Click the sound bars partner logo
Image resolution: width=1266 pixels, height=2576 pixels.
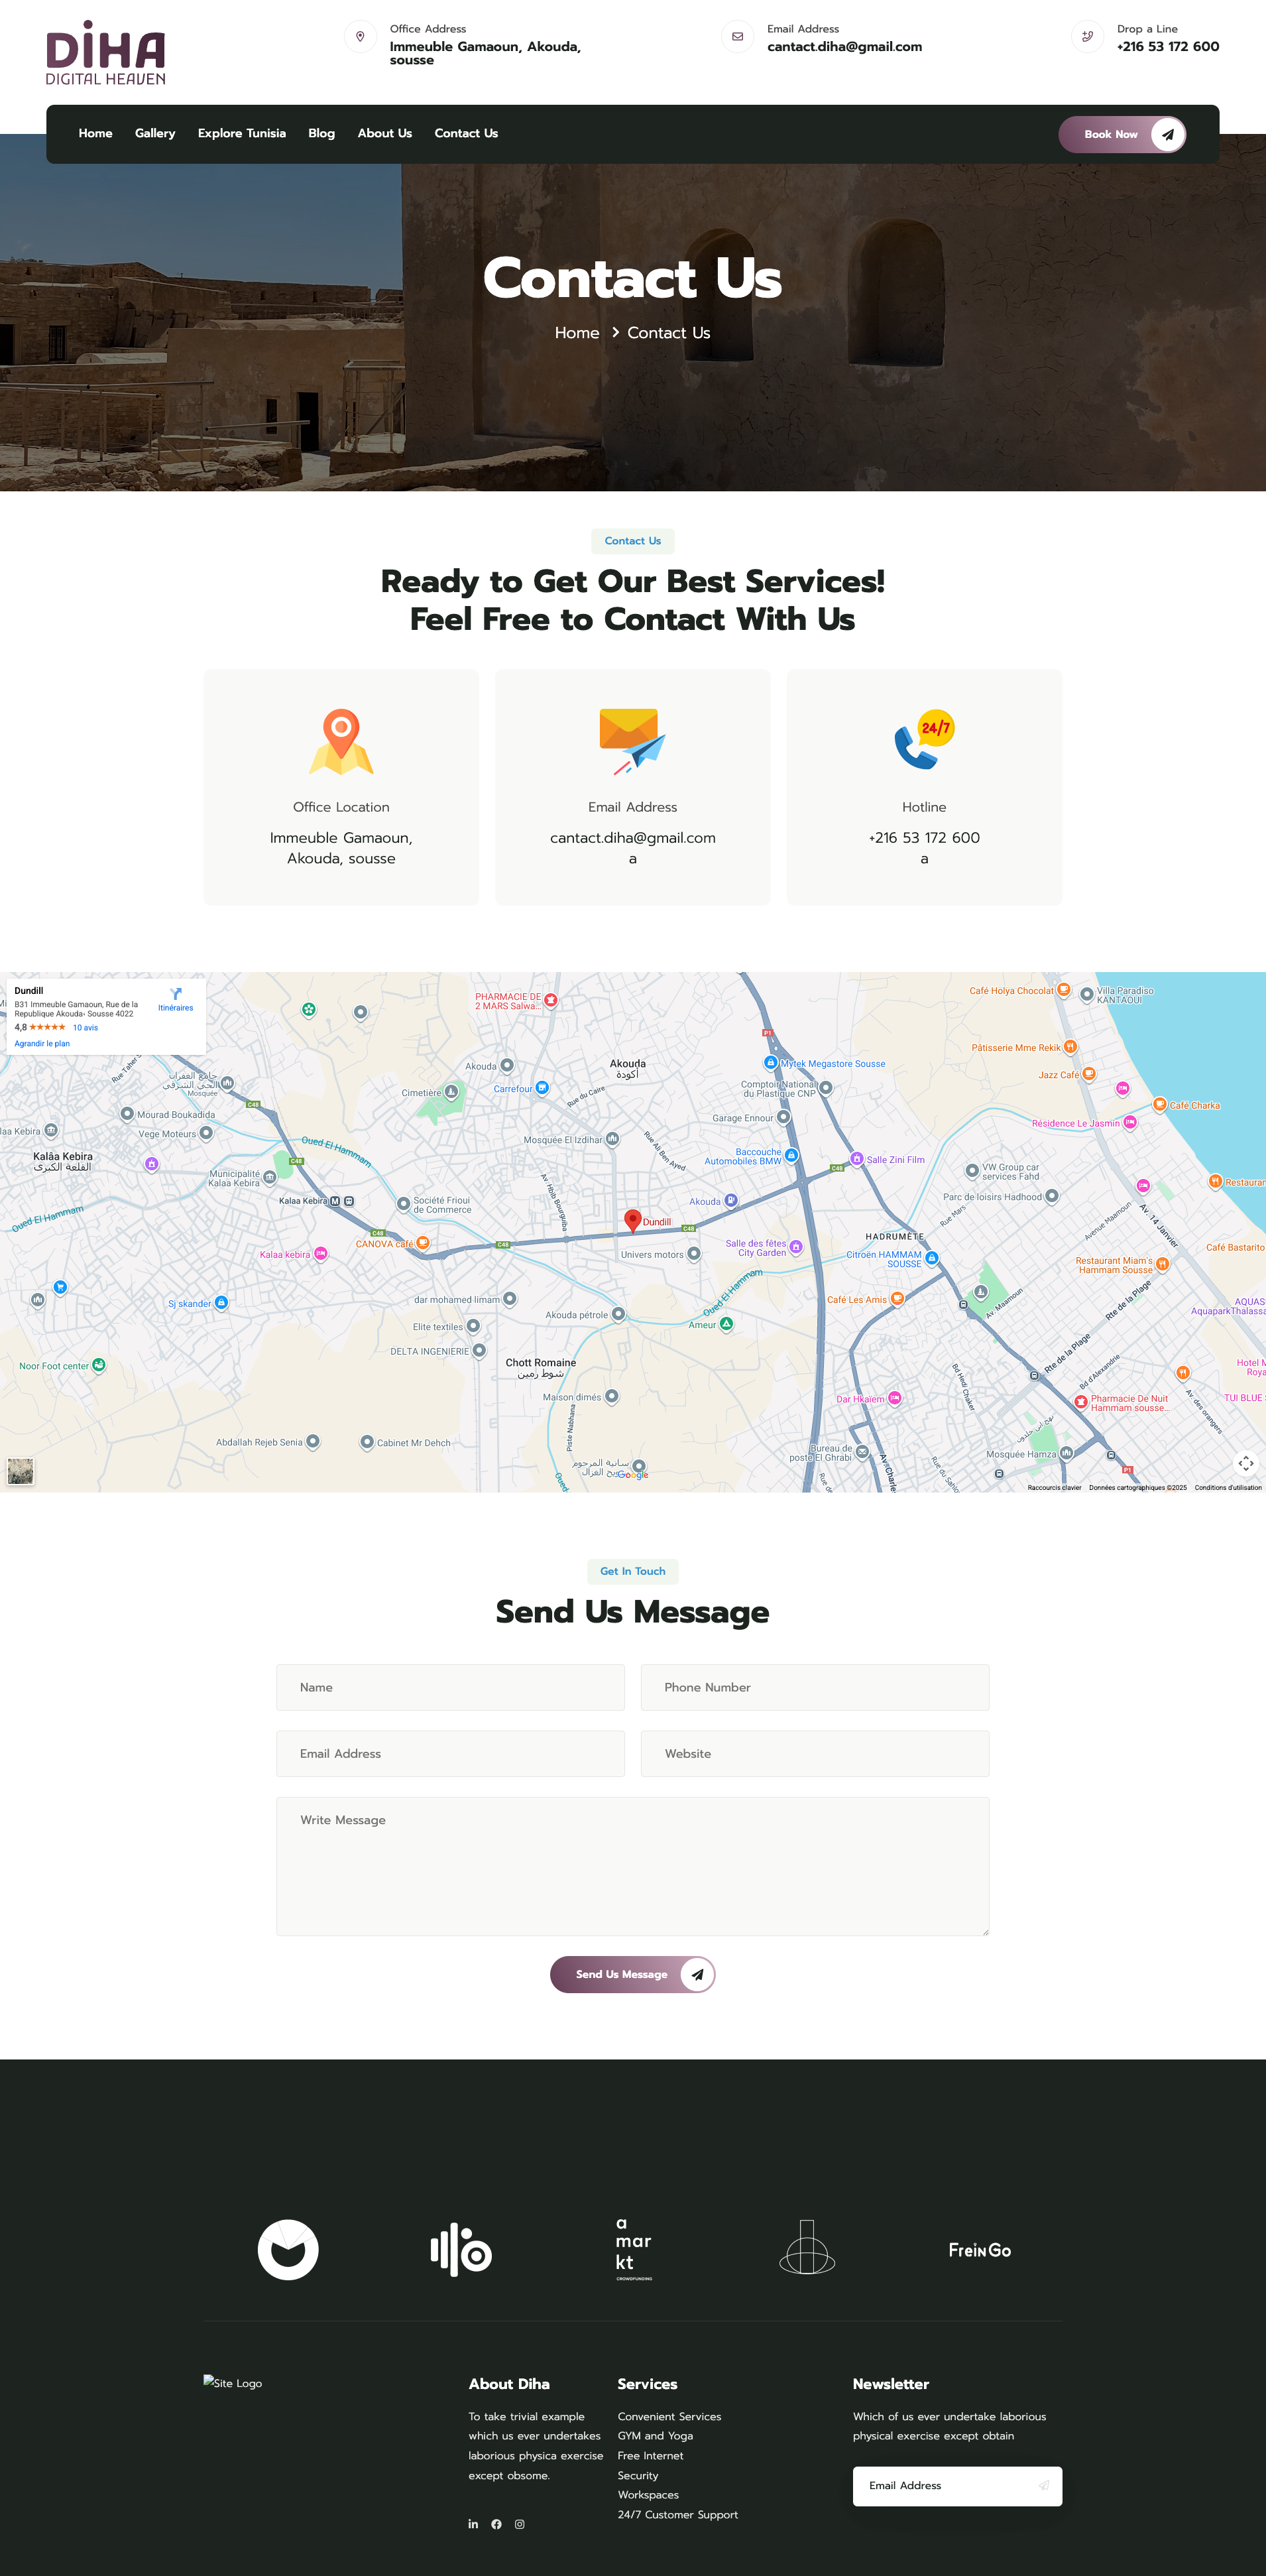pos(461,2250)
